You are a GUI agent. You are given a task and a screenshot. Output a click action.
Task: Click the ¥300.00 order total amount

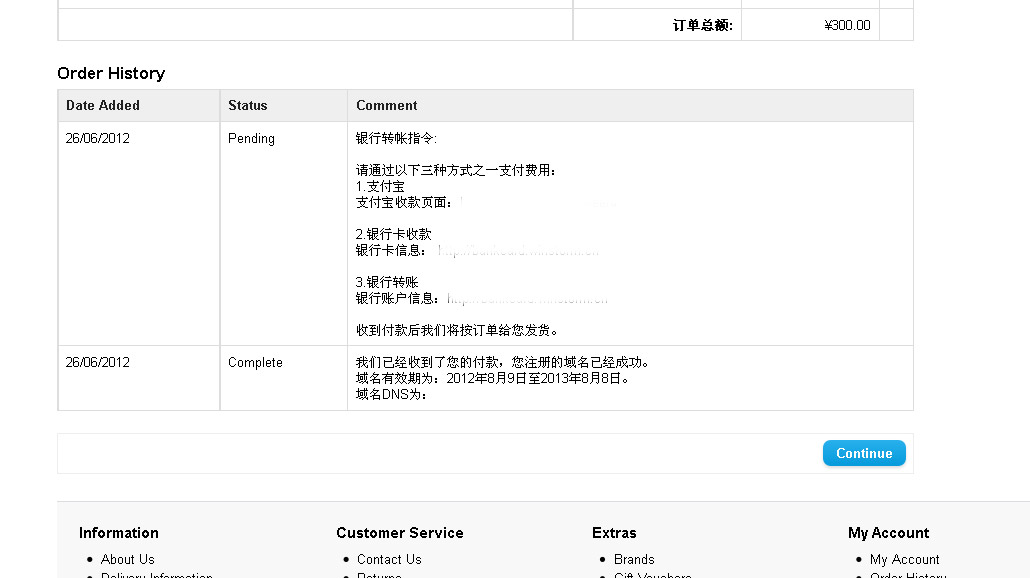[847, 25]
